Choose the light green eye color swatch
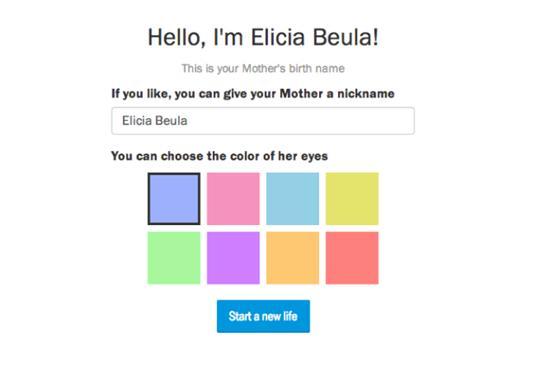 point(174,258)
